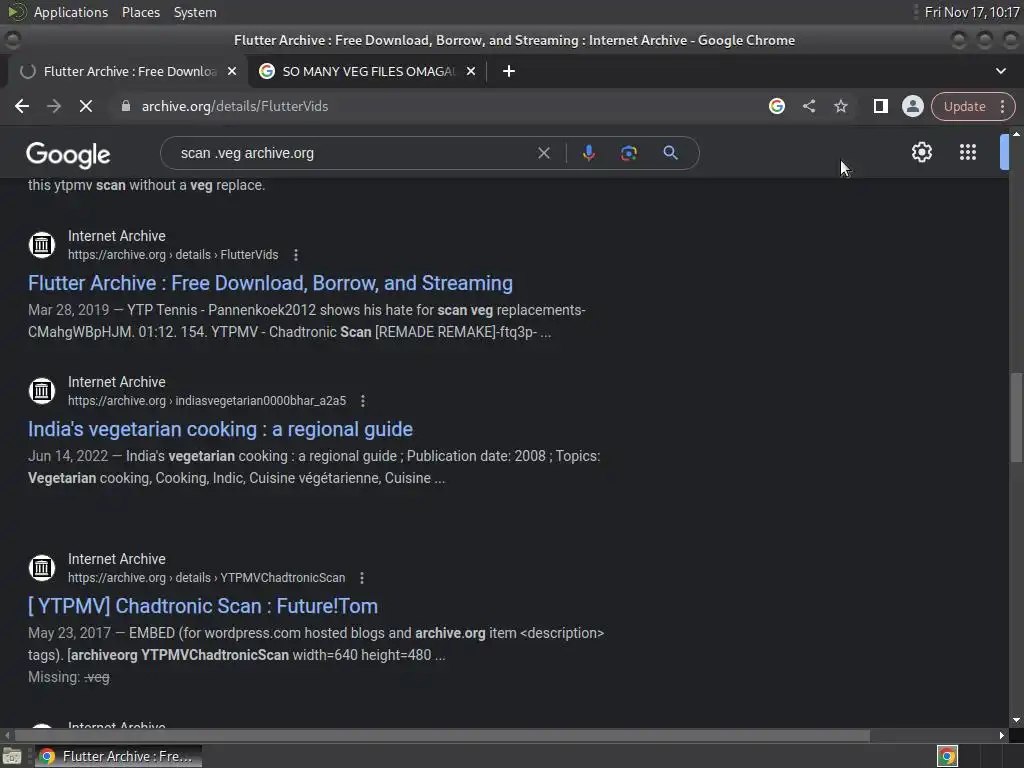This screenshot has height=768, width=1024.
Task: Go back using the browser back arrow
Action: click(22, 106)
